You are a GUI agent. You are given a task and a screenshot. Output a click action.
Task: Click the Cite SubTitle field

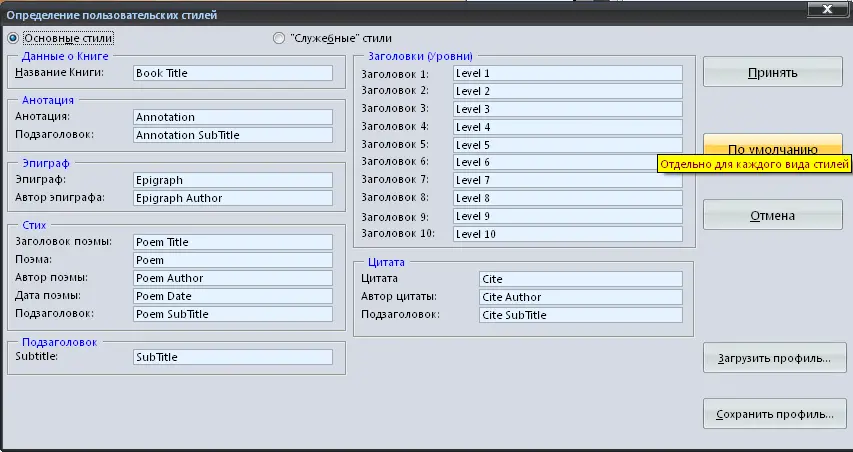(581, 315)
